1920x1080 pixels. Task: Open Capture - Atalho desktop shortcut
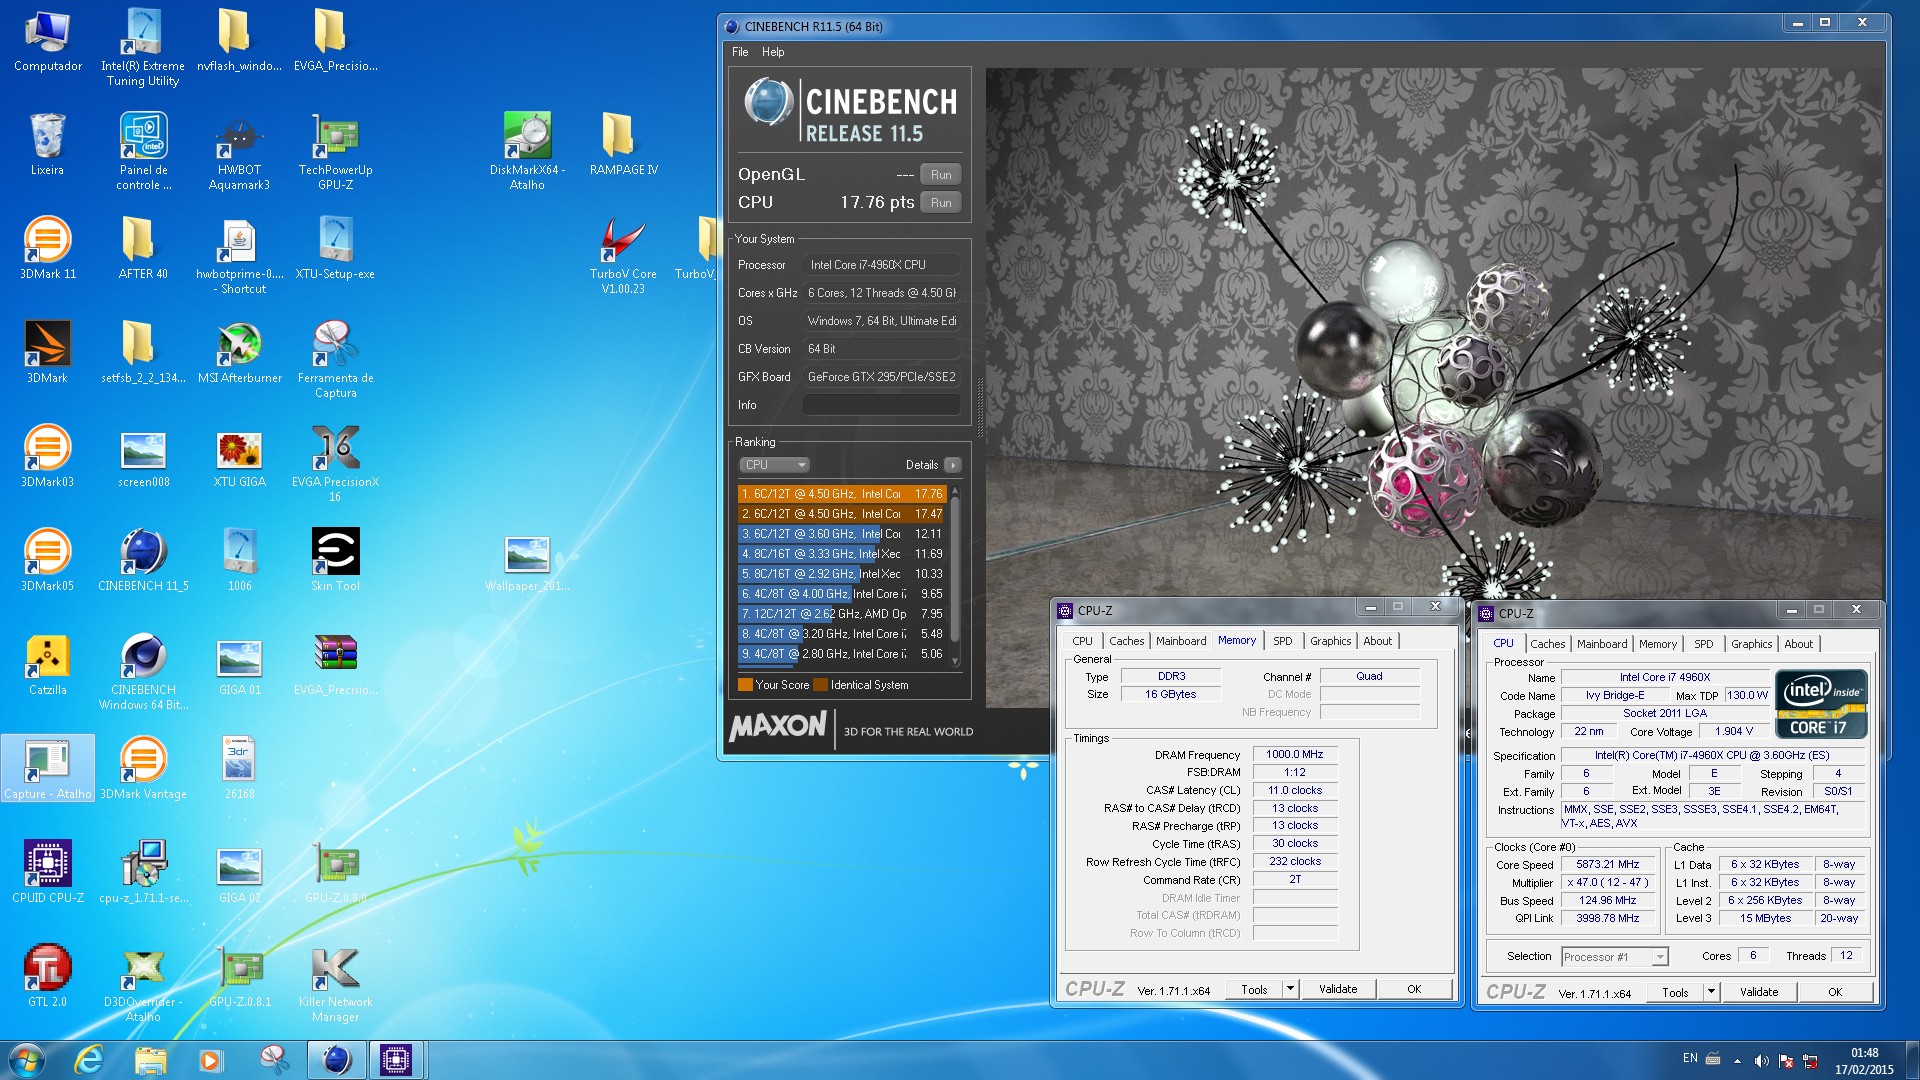[x=47, y=768]
